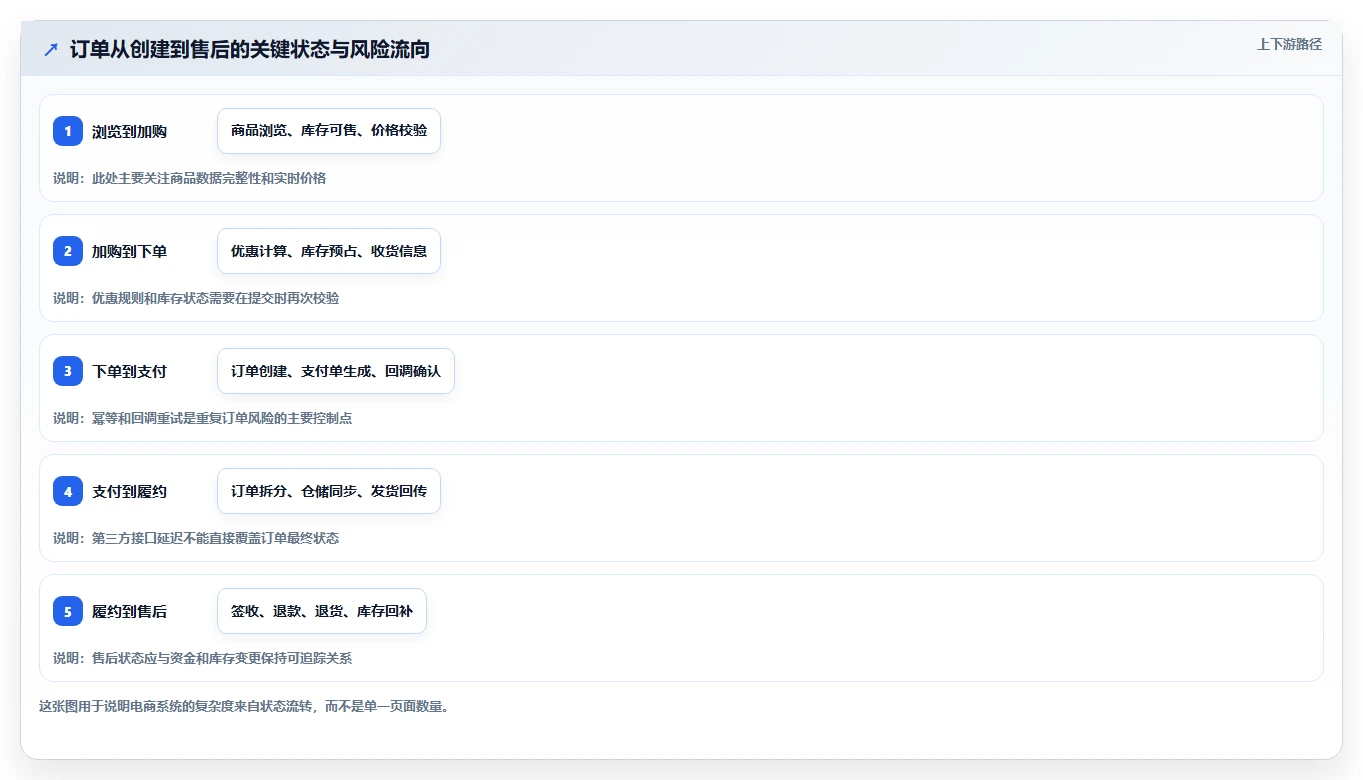
Task: Select the 下单到支付 step label
Action: click(129, 372)
